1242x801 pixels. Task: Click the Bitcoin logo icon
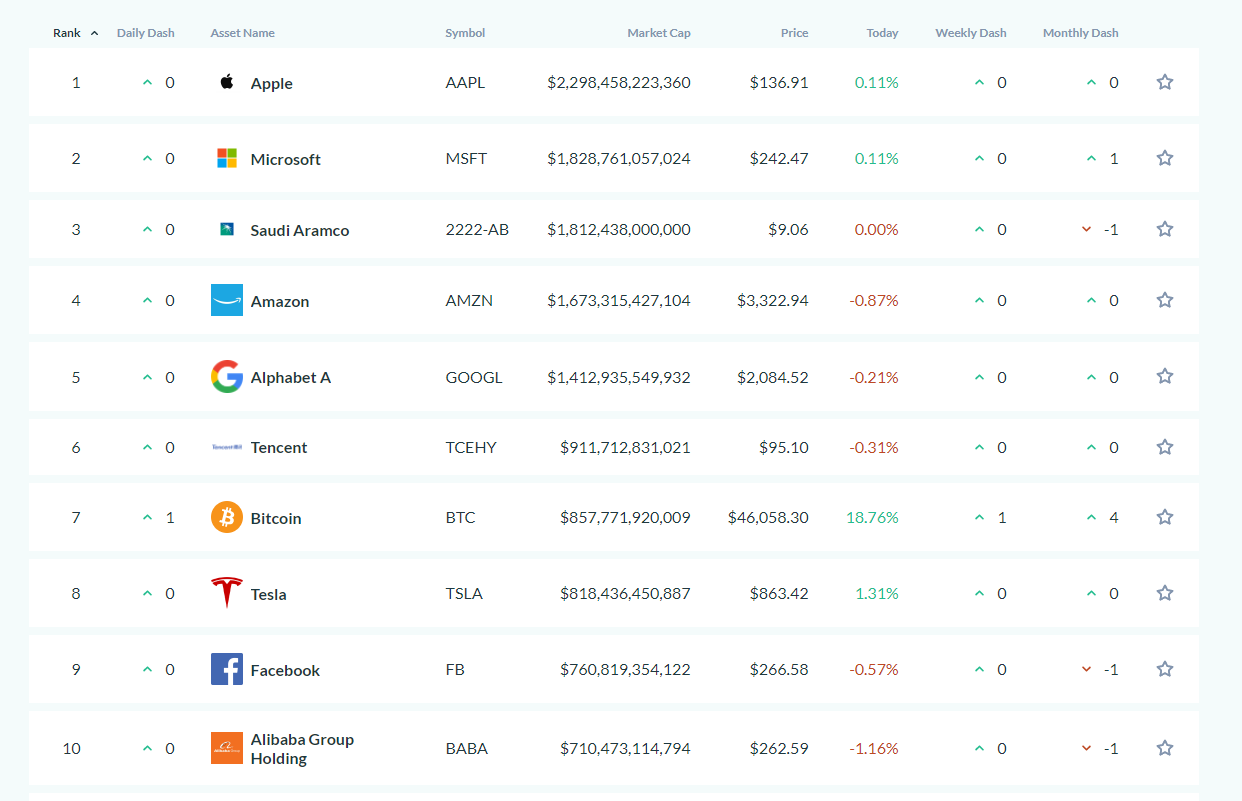pos(227,517)
